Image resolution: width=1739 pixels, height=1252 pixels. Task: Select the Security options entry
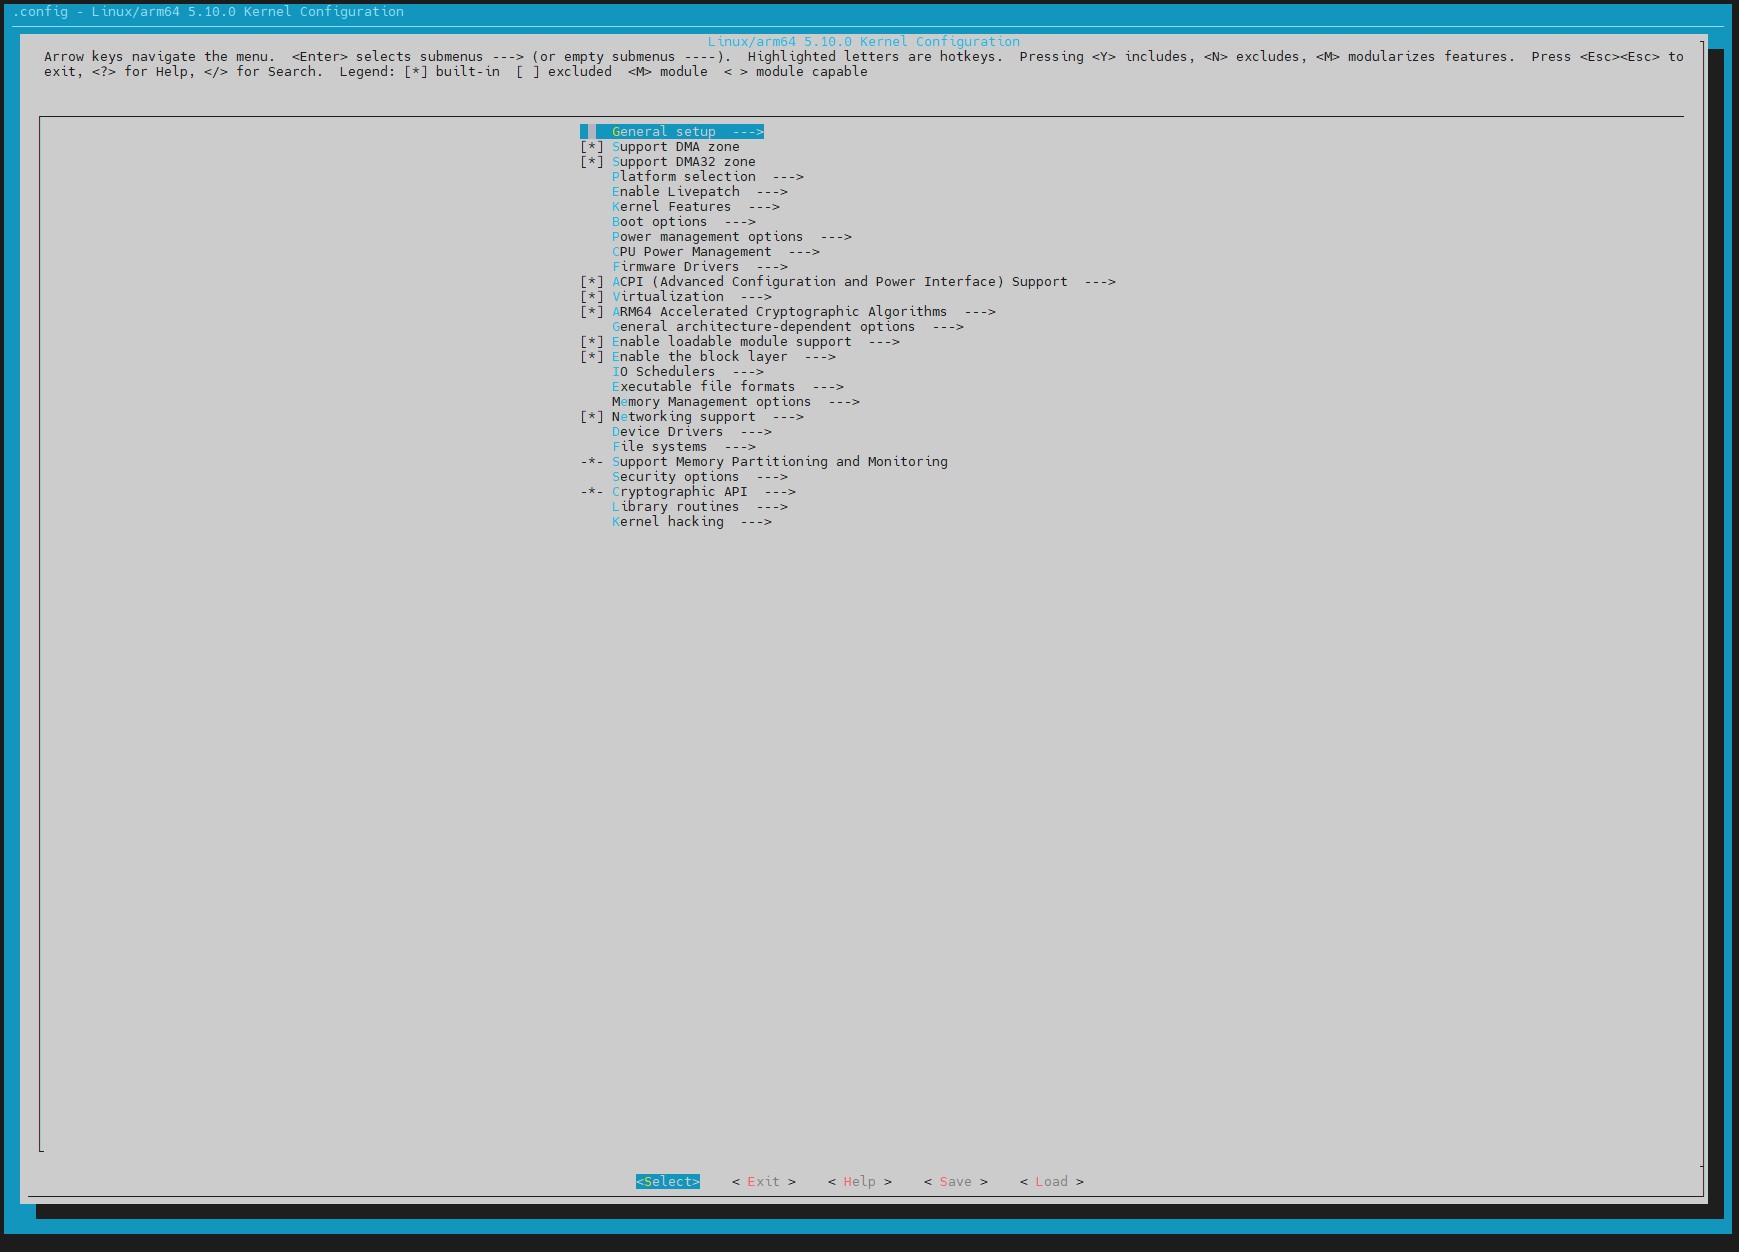pyautogui.click(x=700, y=477)
